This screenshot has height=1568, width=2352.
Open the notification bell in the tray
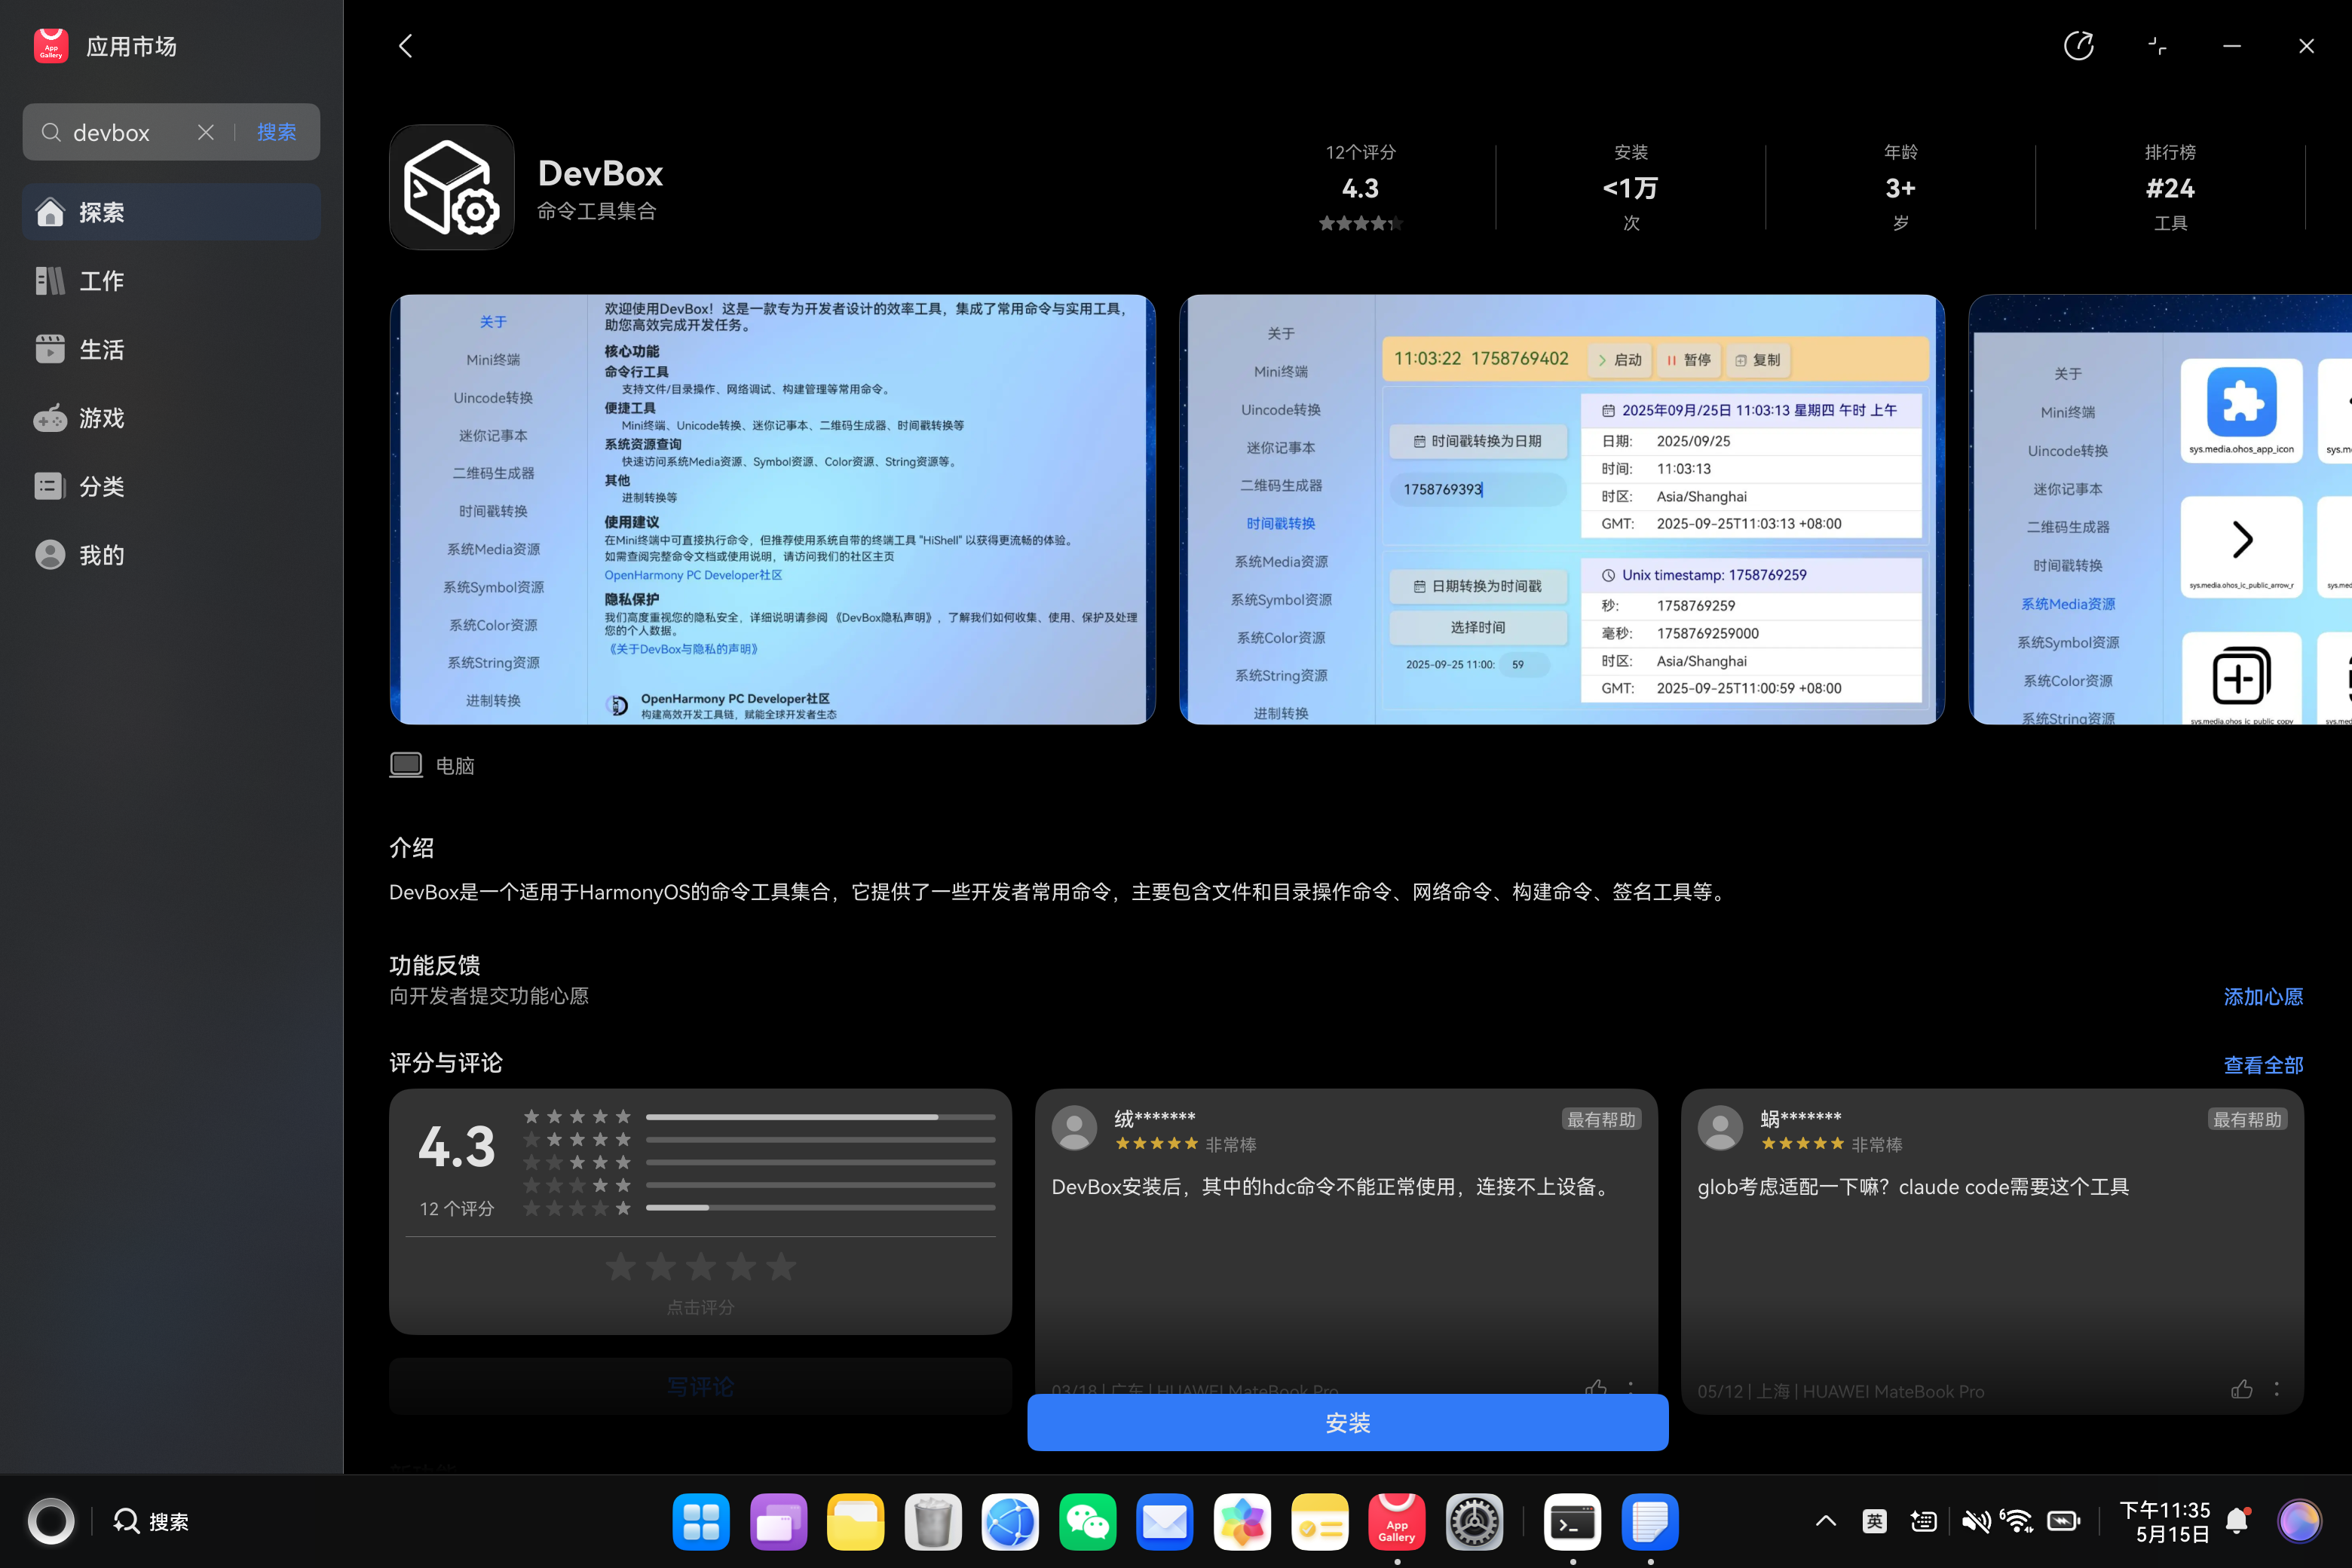coord(2238,1521)
